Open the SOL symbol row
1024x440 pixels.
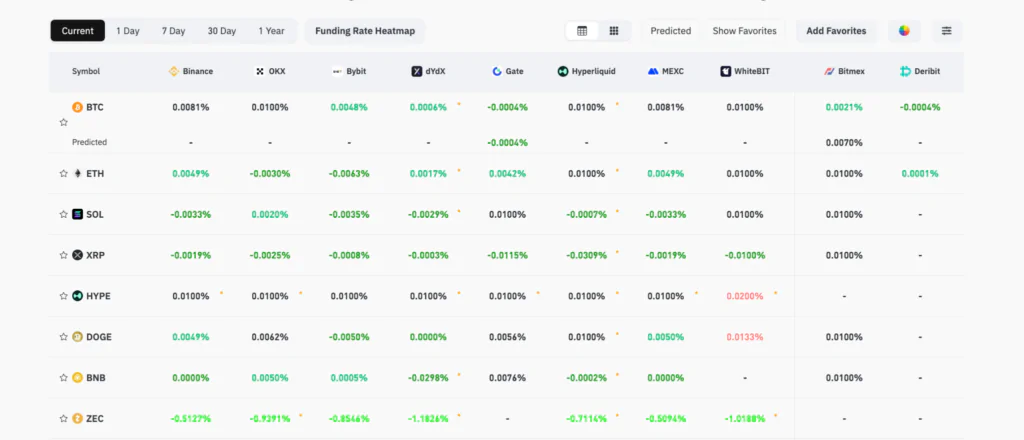(94, 215)
